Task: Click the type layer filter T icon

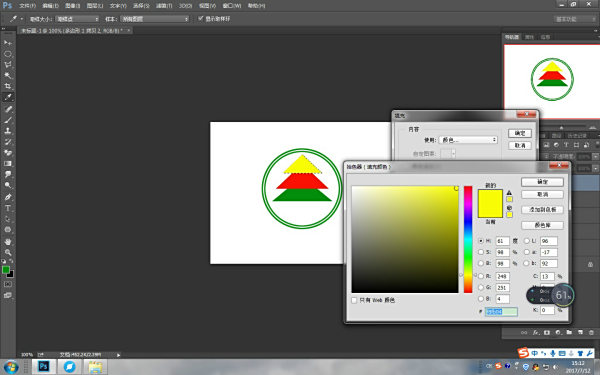Action: click(566, 145)
